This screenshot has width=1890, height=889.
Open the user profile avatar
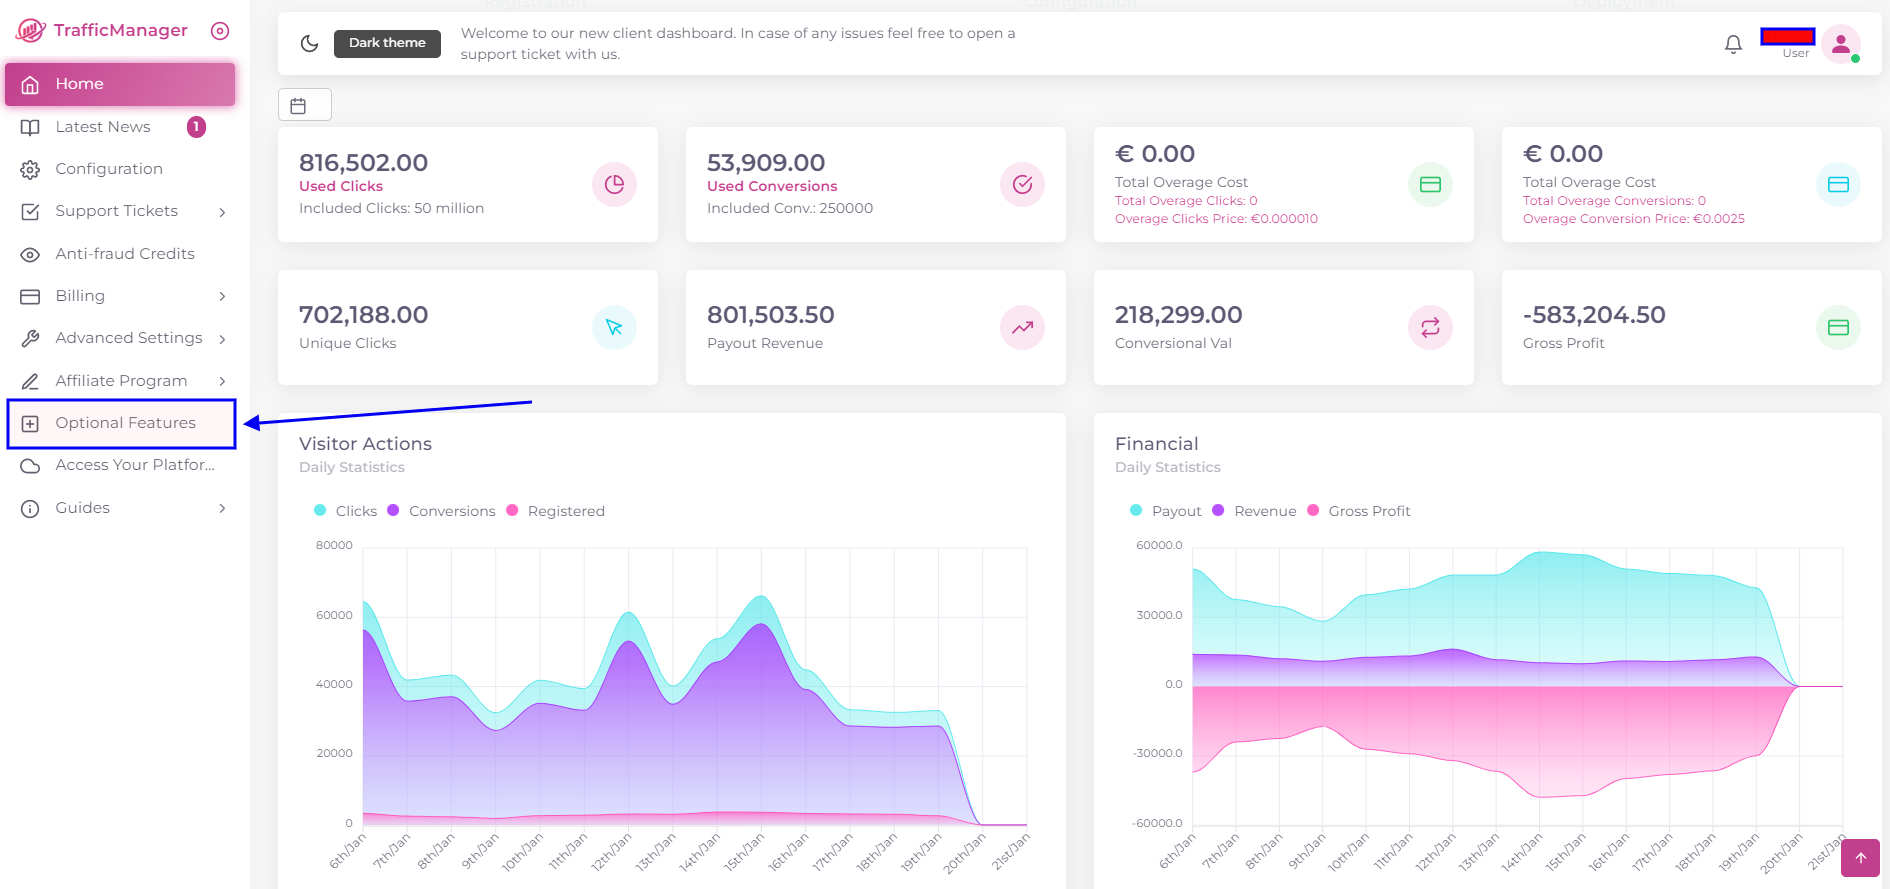[x=1840, y=44]
